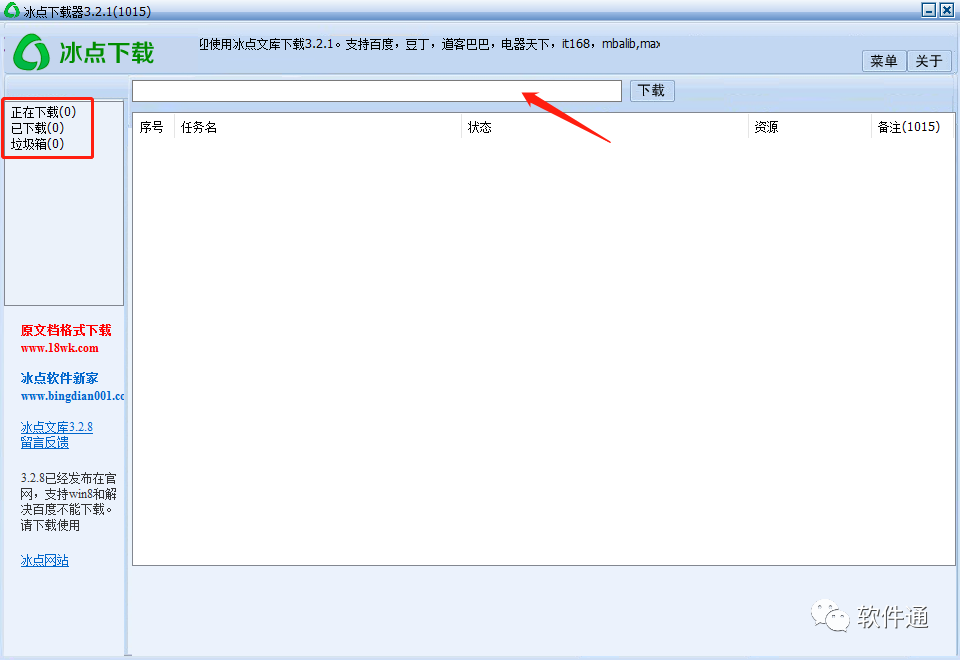Sort by the 序号 column header
The image size is (960, 660).
tap(152, 127)
